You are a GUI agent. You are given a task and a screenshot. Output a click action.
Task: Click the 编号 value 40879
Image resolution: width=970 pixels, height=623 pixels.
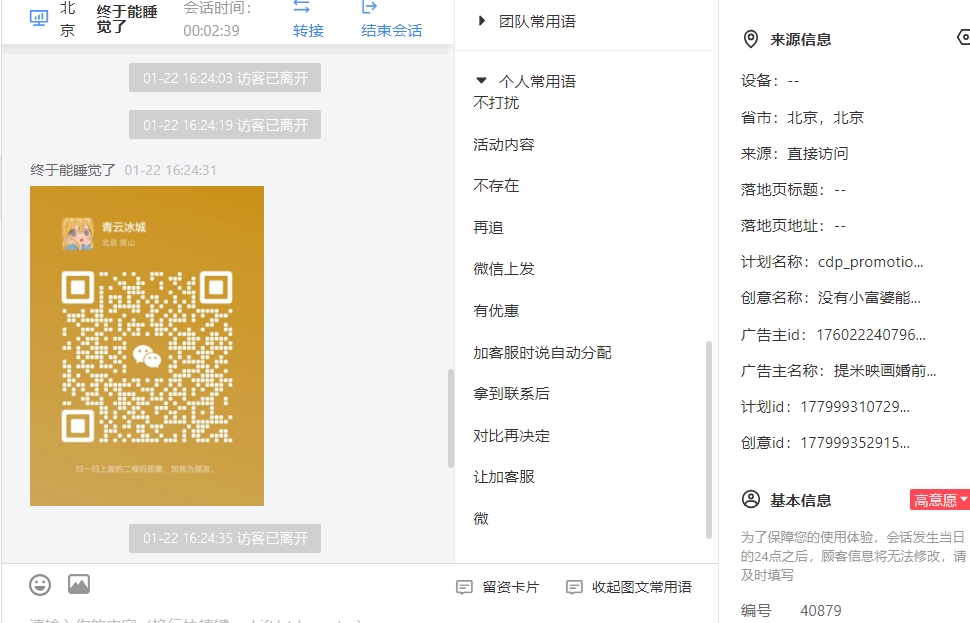coord(820,611)
